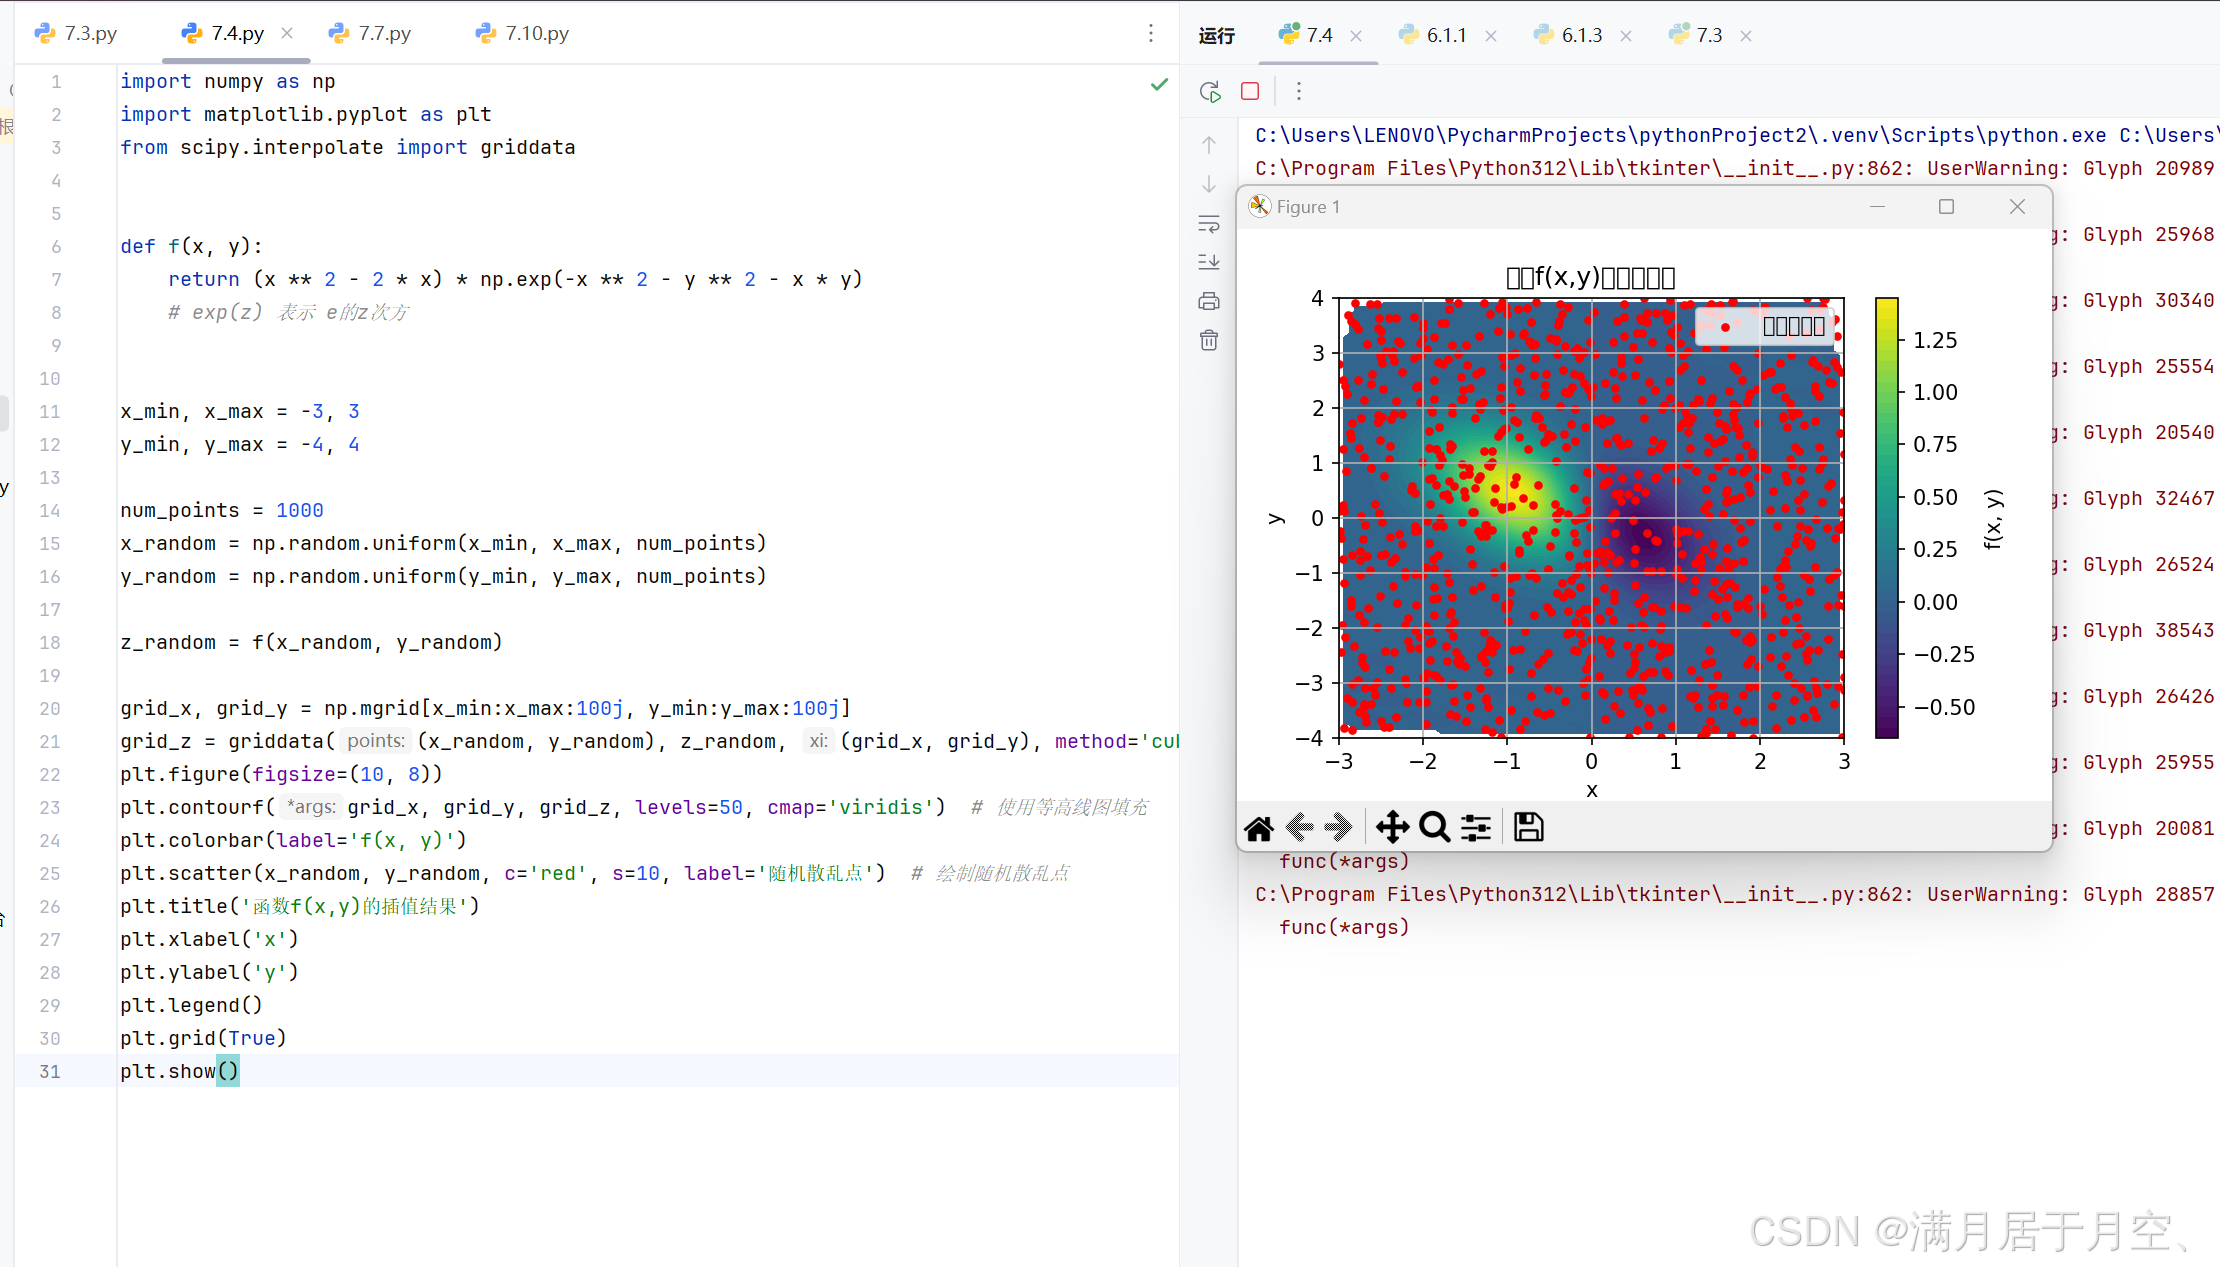Select the matplotlib Pan axes tool
The image size is (2220, 1267).
tap(1392, 827)
